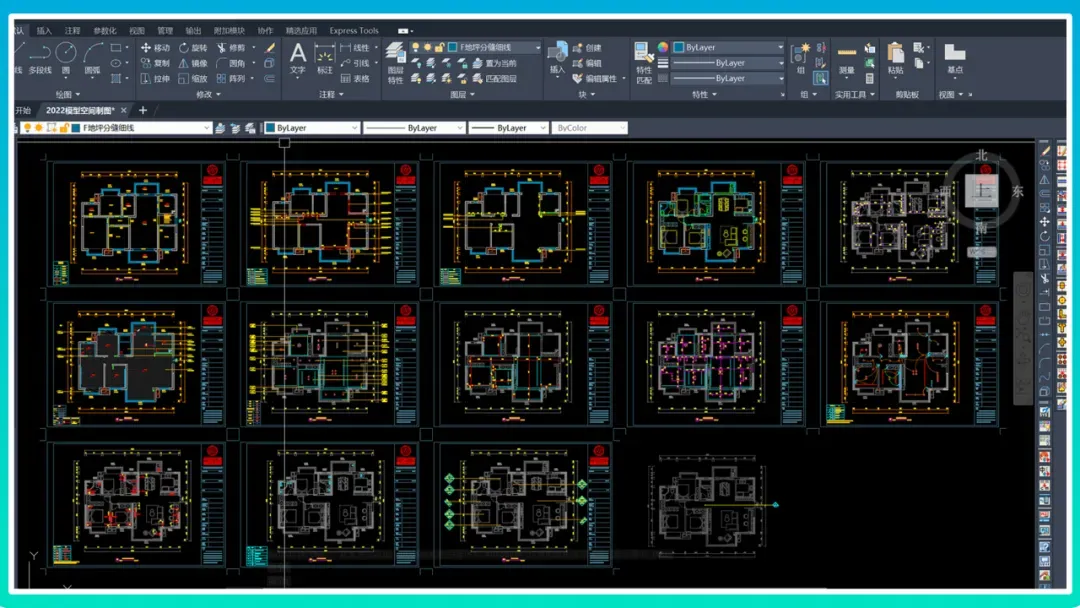Open lower toolbar layer dropdown F地坪分缝细线
Viewport: 1080px width, 608px height.
[x=116, y=128]
